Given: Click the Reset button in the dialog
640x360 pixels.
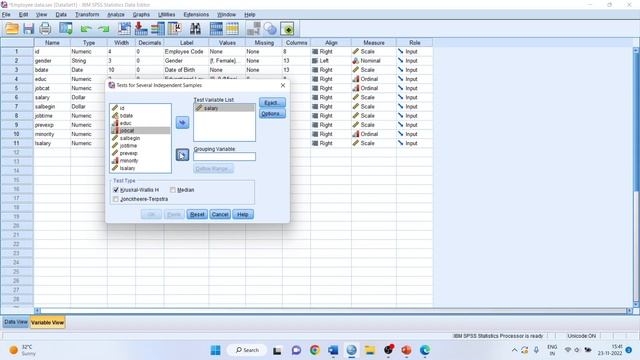Looking at the screenshot, I should coord(197,214).
